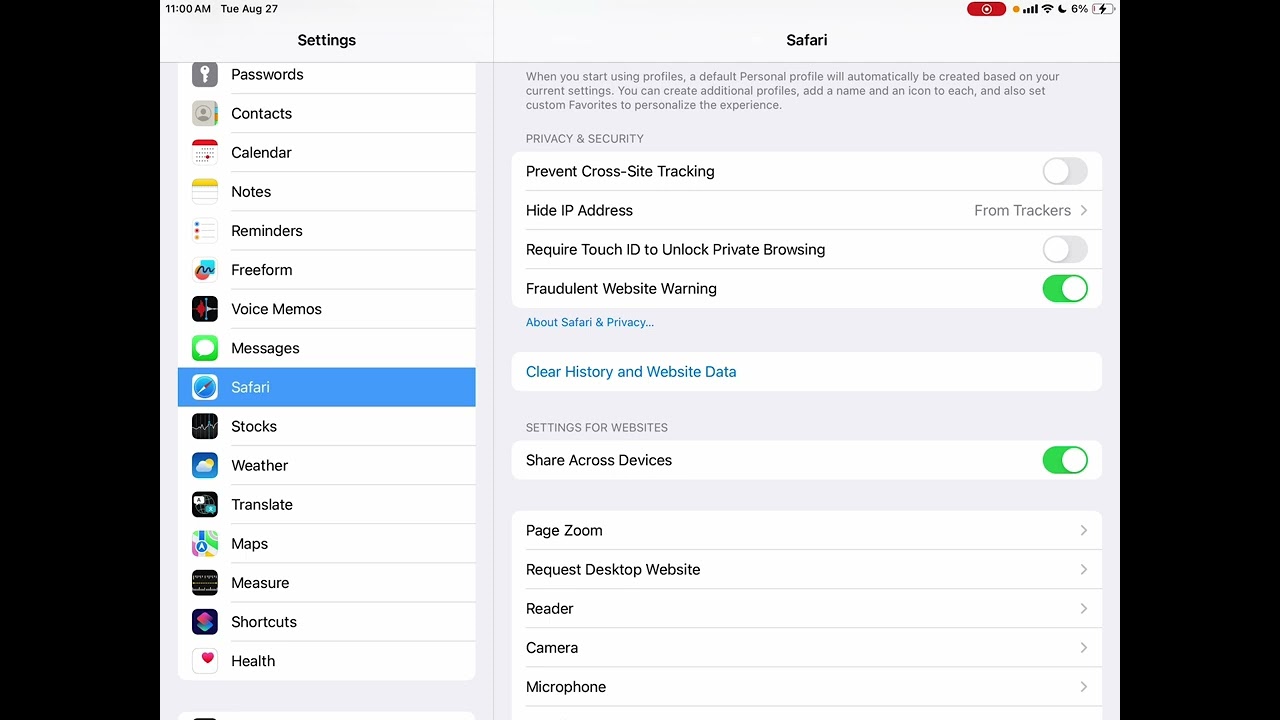This screenshot has width=1280, height=720.
Task: Tap the Translate app icon
Action: [x=205, y=504]
